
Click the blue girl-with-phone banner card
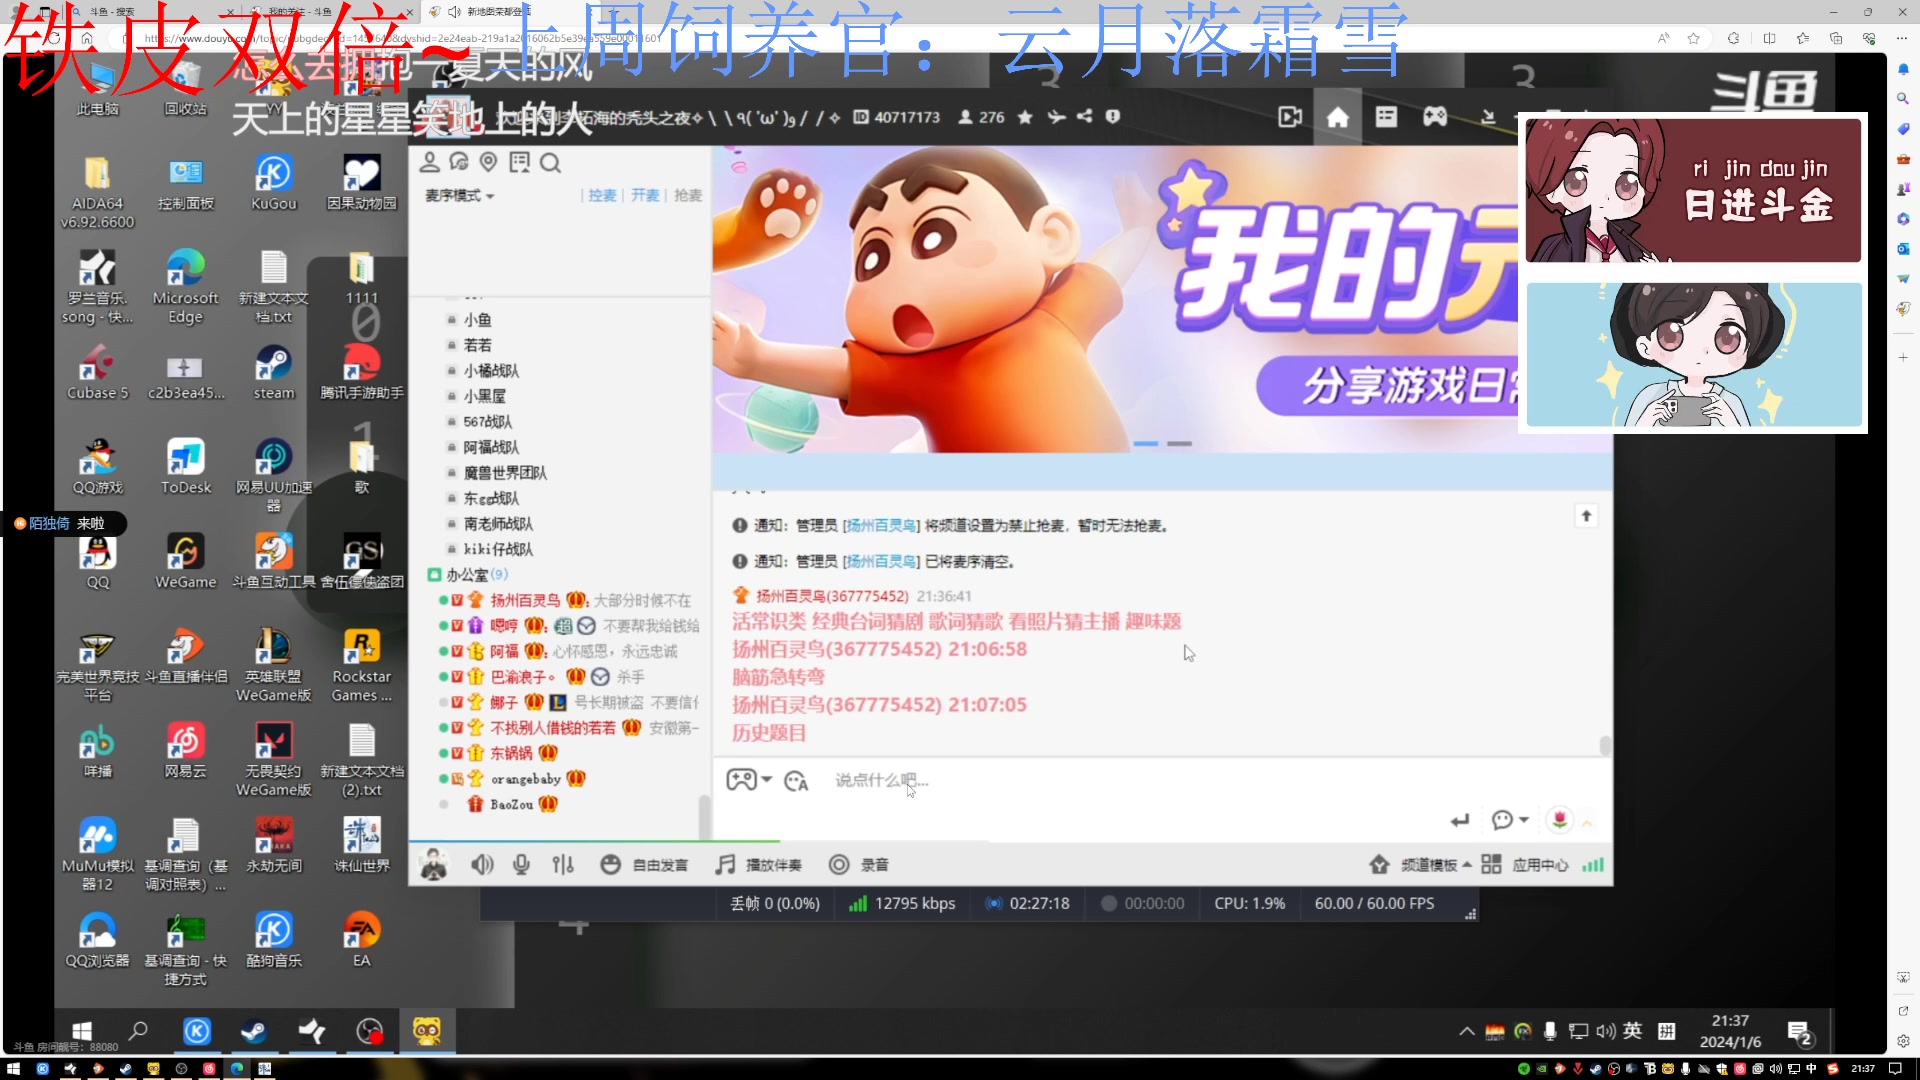click(1693, 355)
